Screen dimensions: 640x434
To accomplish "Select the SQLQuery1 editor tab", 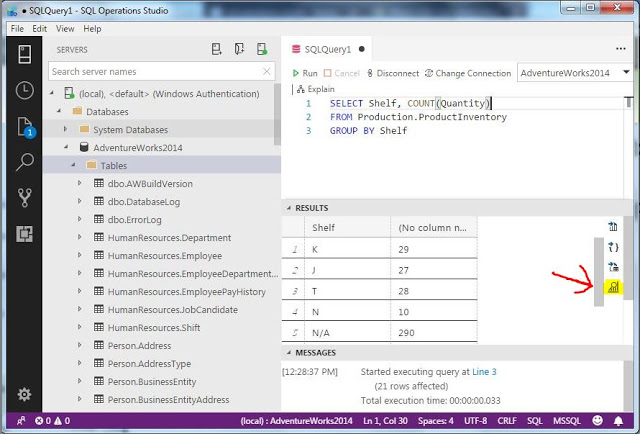I will (327, 49).
